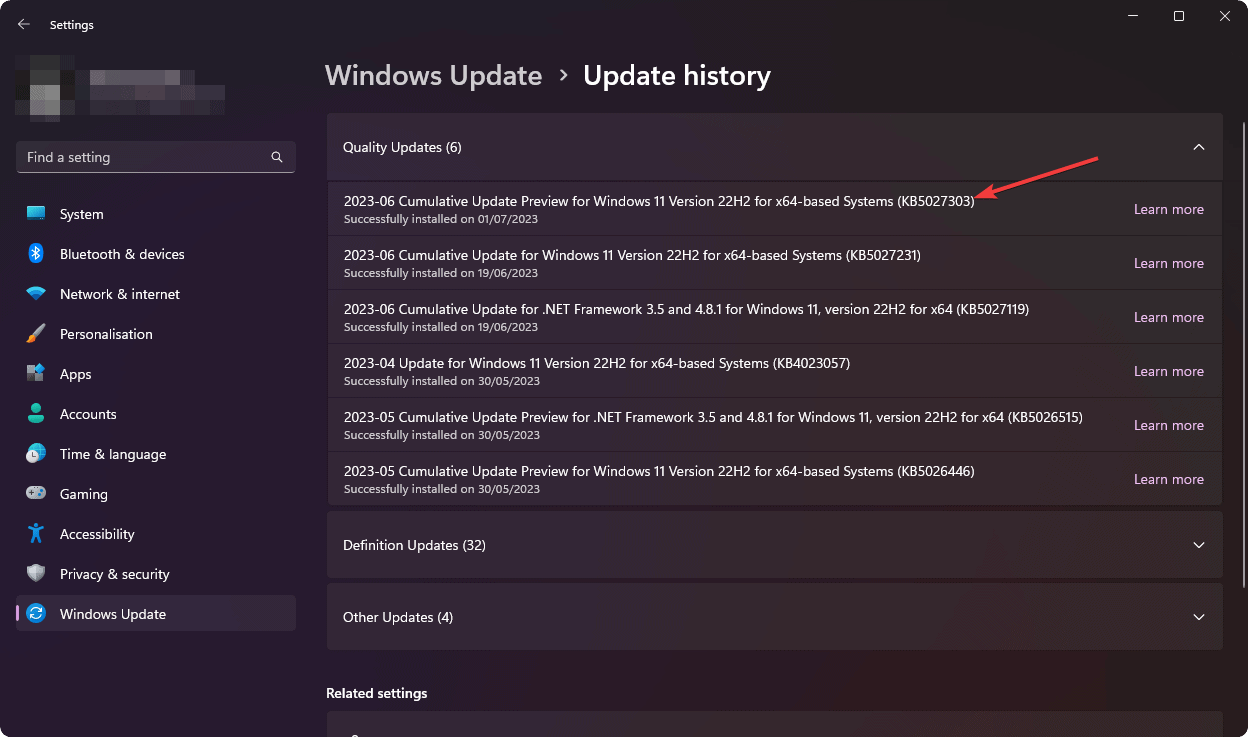Open Learn more for KB5027231

click(1168, 262)
